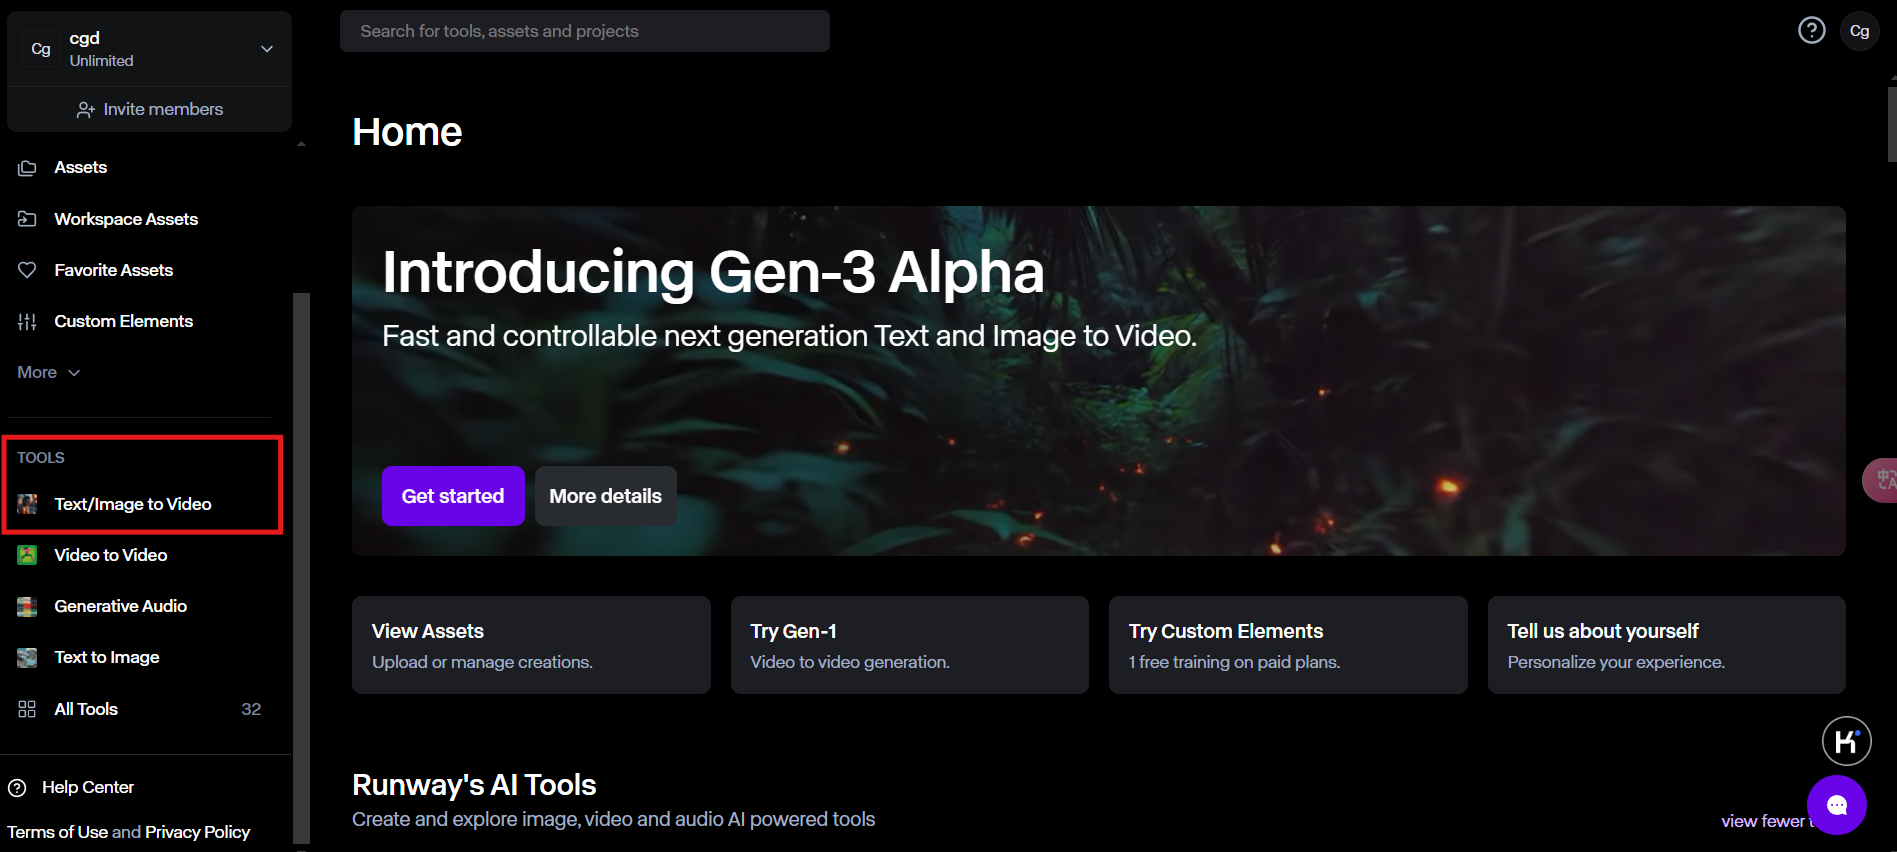Expand the cgd workspace dropdown
This screenshot has width=1897, height=852.
point(266,49)
